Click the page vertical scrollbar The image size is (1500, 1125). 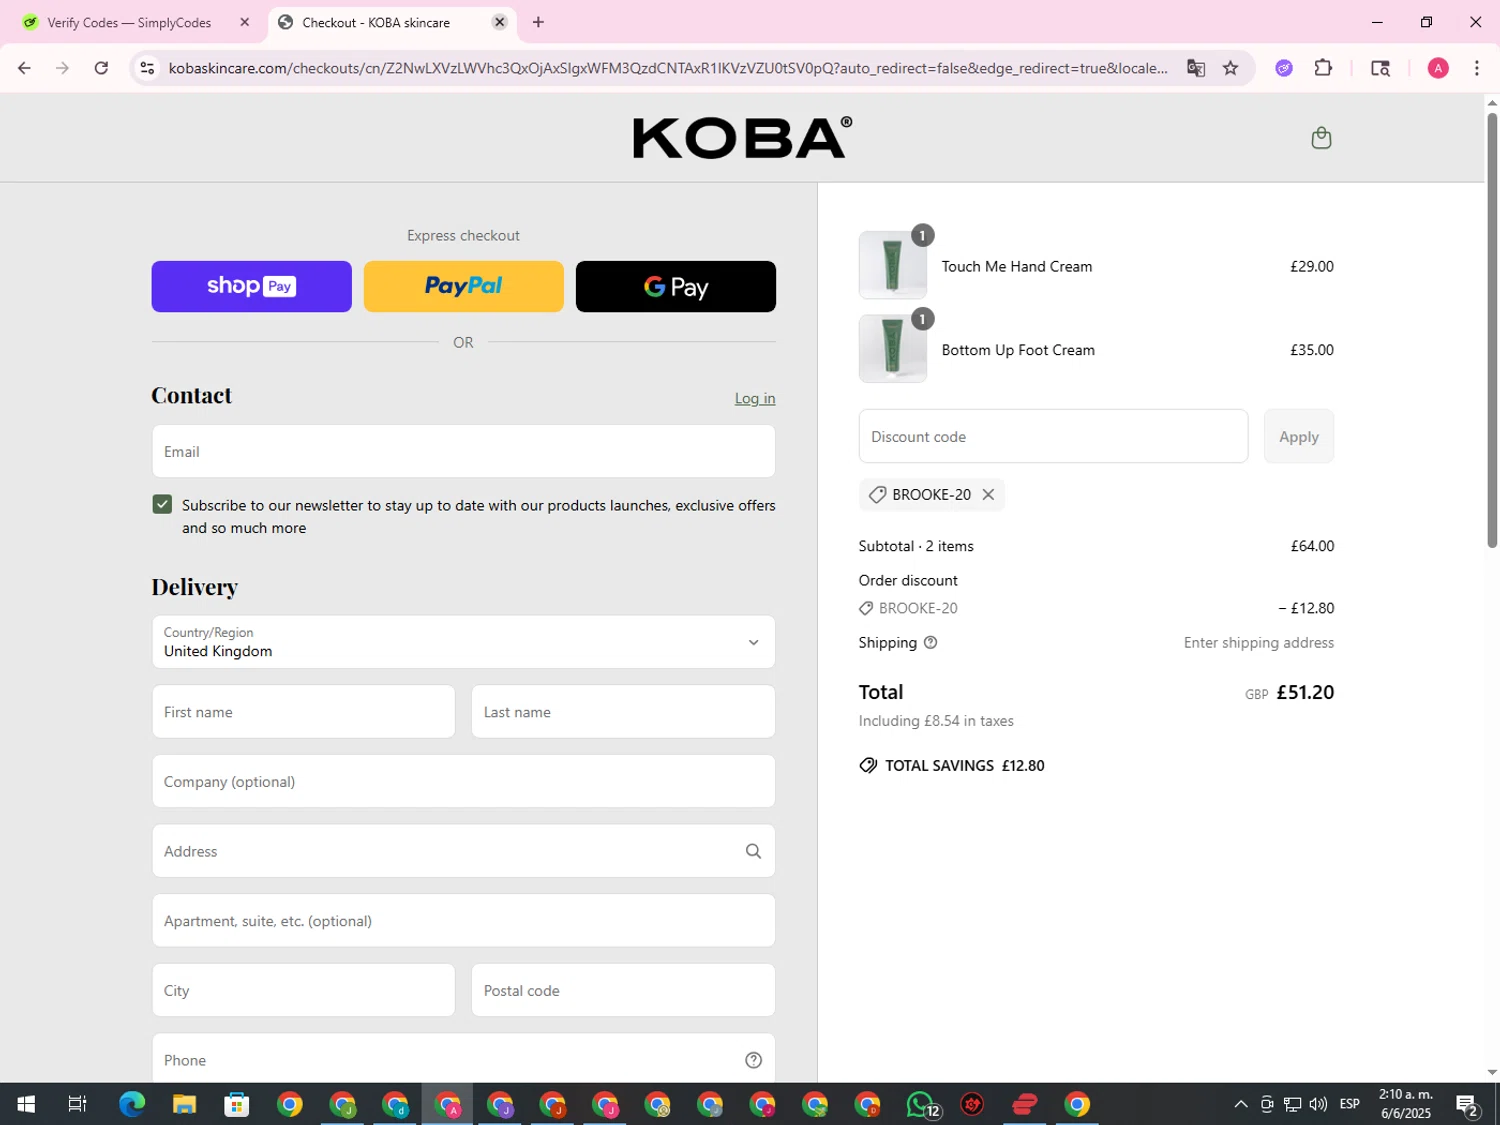pyautogui.click(x=1492, y=330)
